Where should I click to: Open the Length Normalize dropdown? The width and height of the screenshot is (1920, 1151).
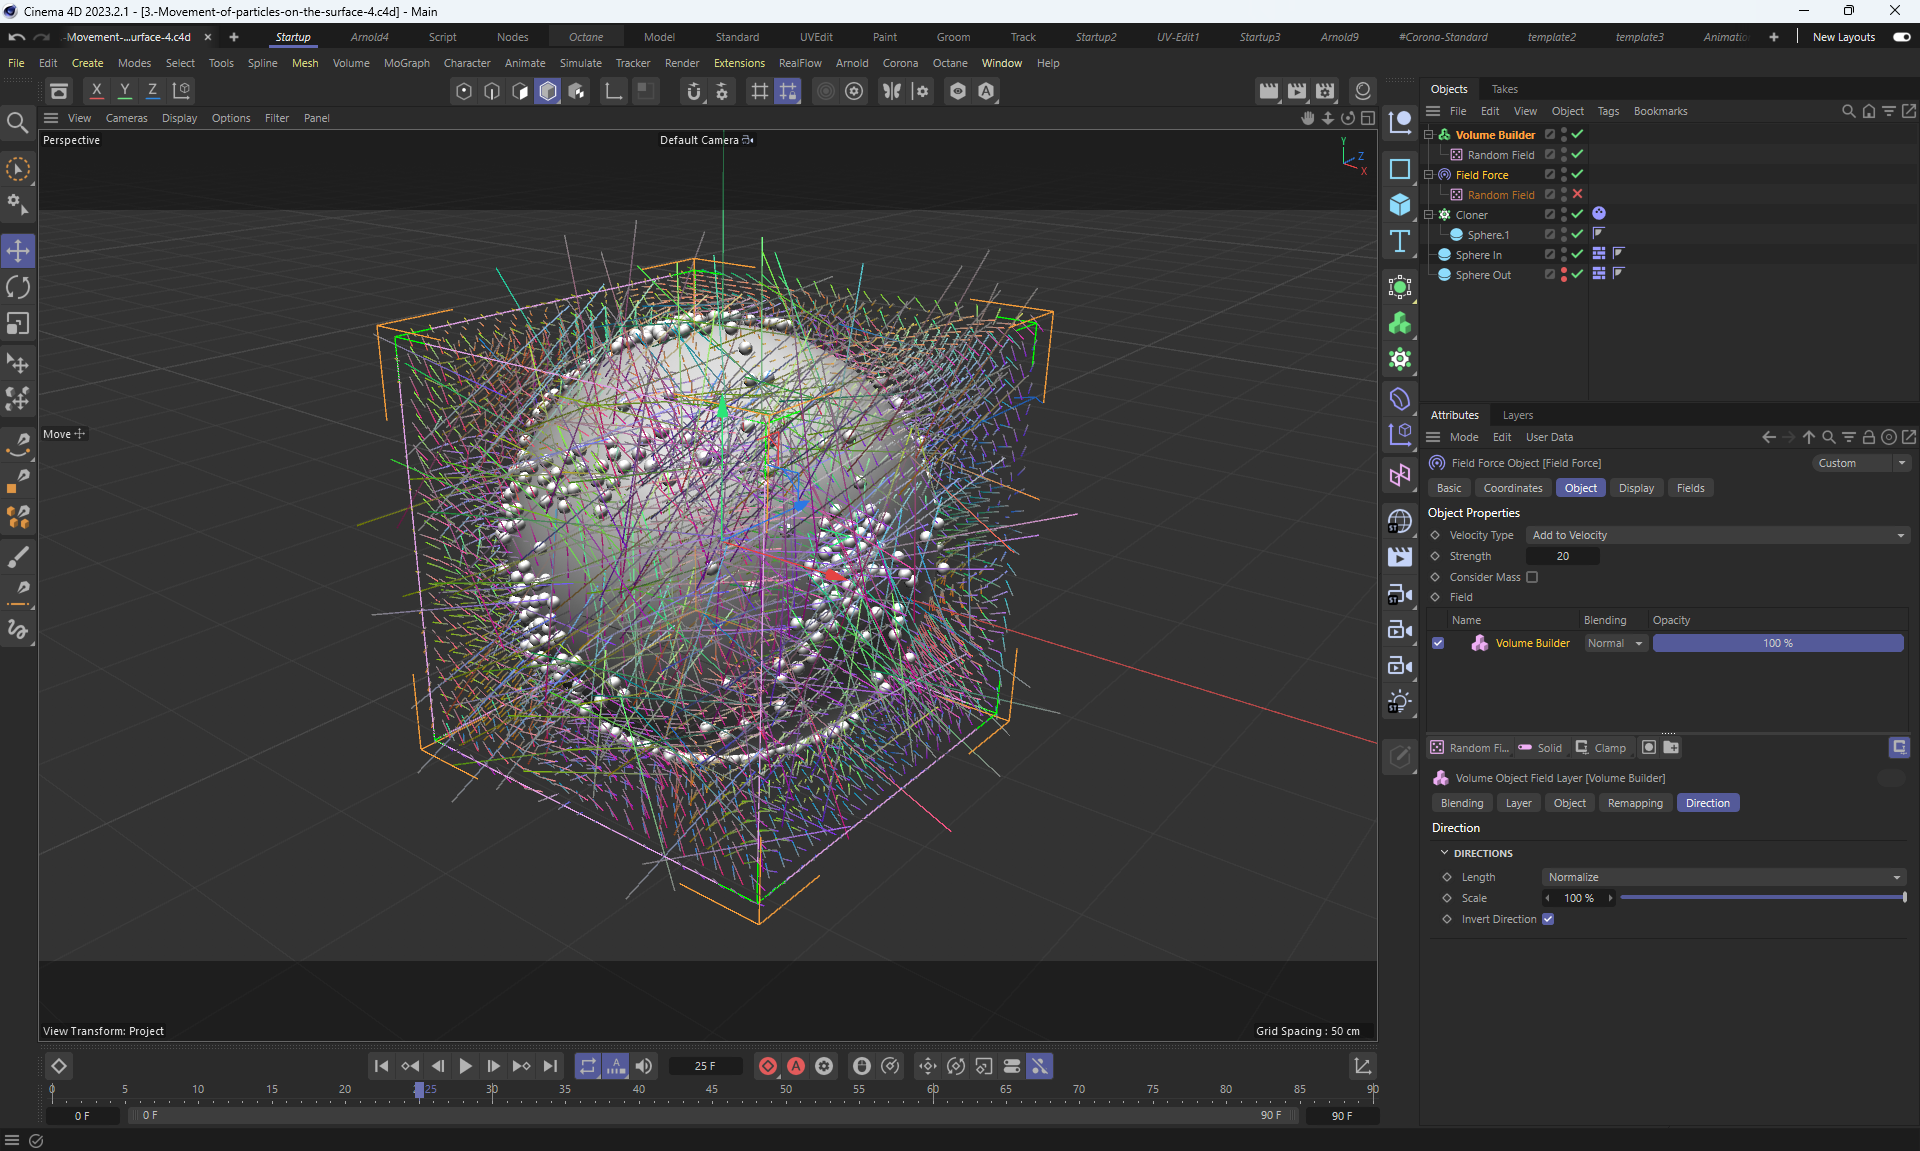(1723, 878)
